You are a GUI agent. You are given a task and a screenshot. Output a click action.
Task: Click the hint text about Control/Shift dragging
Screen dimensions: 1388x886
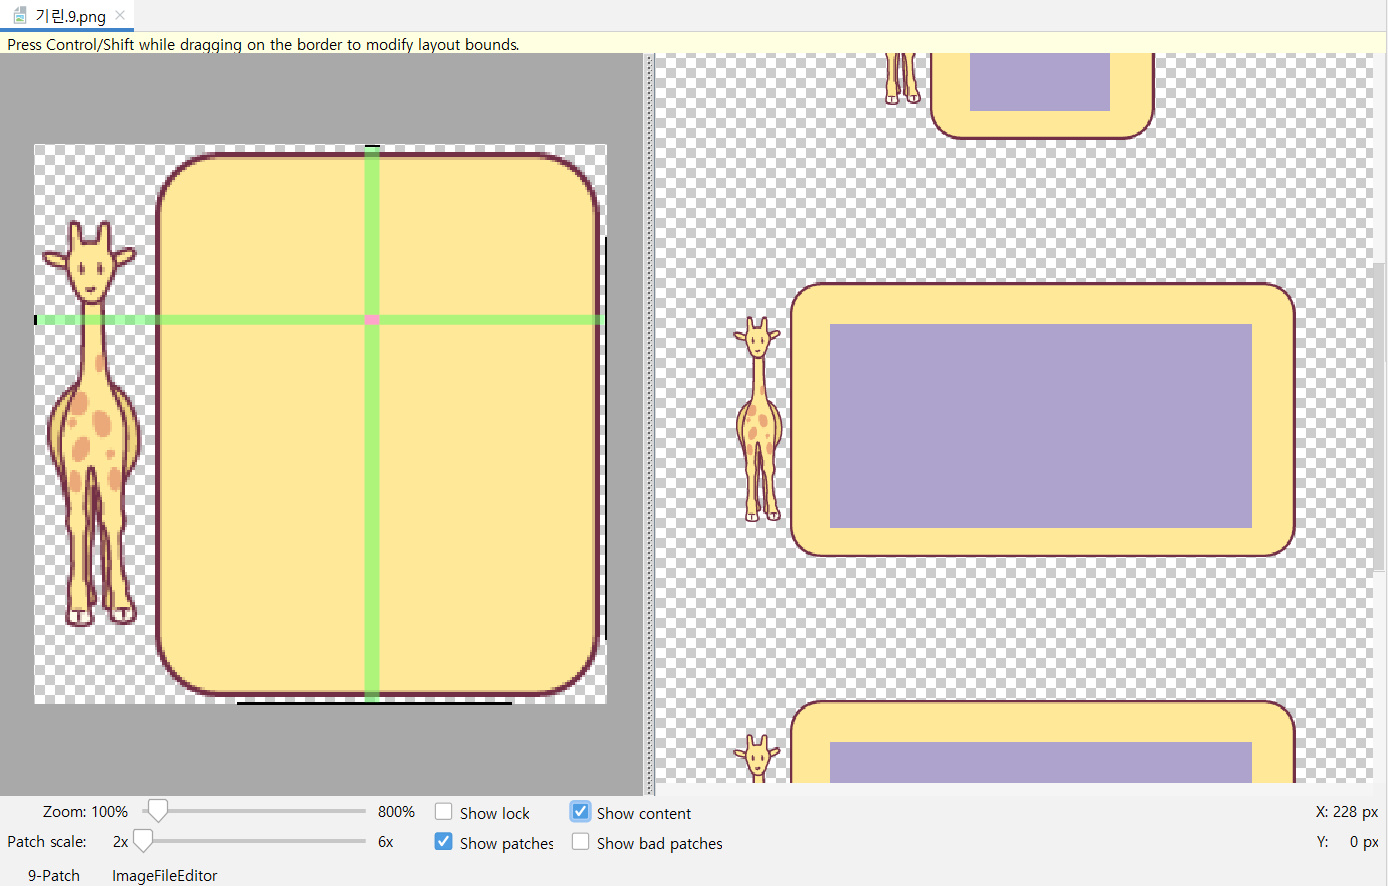(x=264, y=44)
